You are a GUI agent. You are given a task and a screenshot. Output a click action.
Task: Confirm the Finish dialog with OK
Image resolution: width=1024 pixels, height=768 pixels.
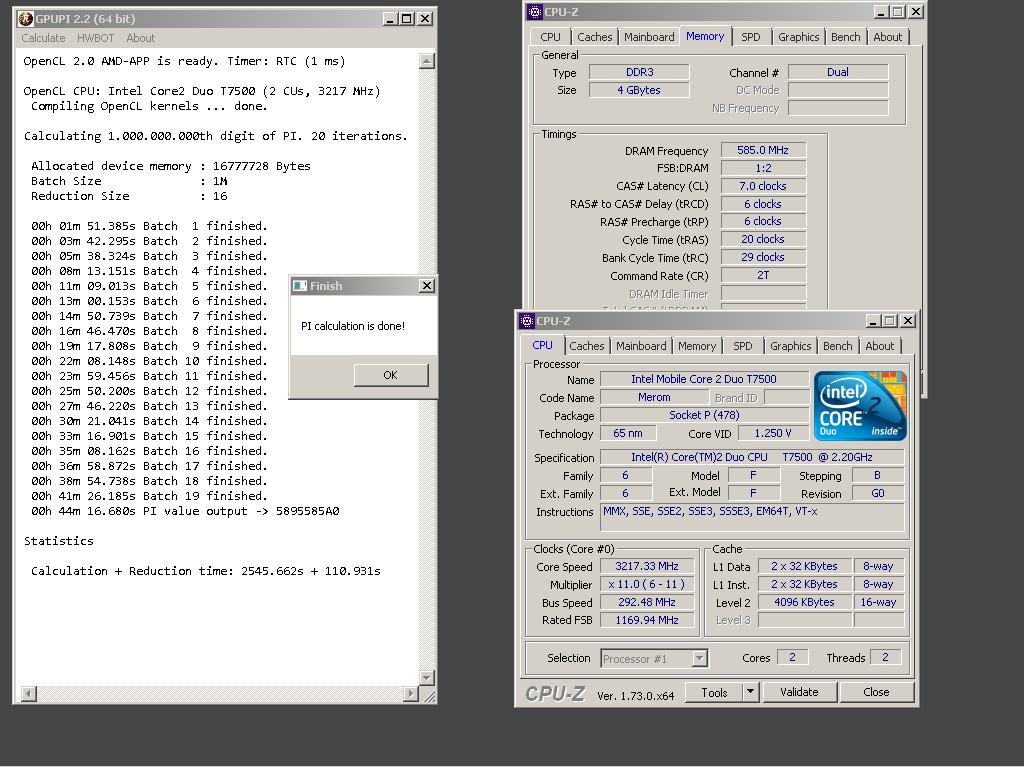tap(391, 375)
